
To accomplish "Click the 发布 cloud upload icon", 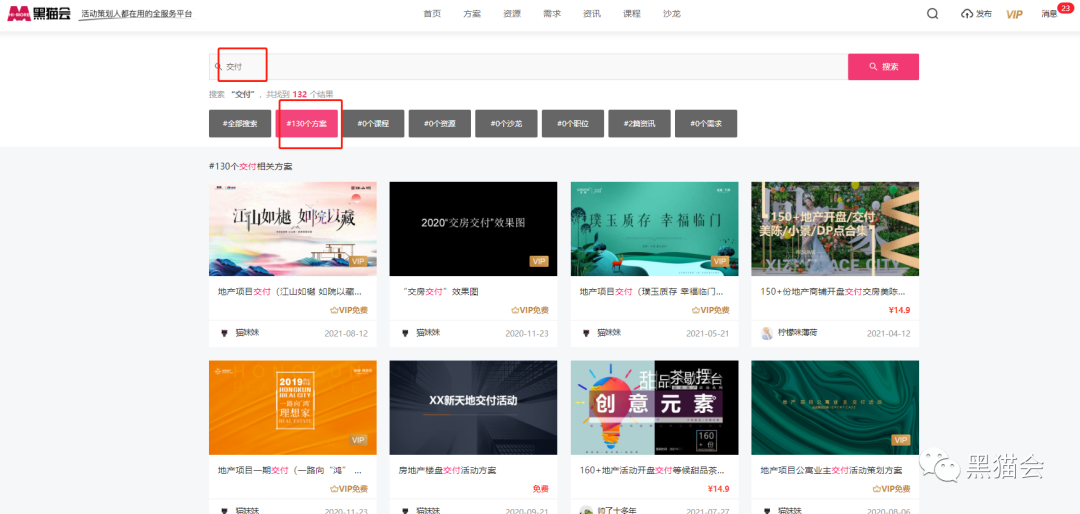I will [x=967, y=14].
